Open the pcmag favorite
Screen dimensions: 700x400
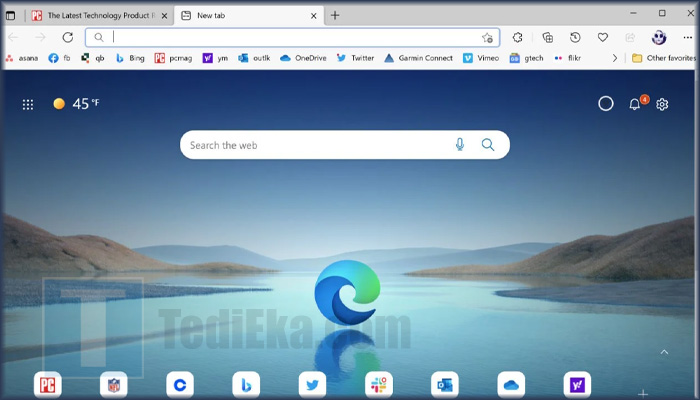(x=173, y=58)
